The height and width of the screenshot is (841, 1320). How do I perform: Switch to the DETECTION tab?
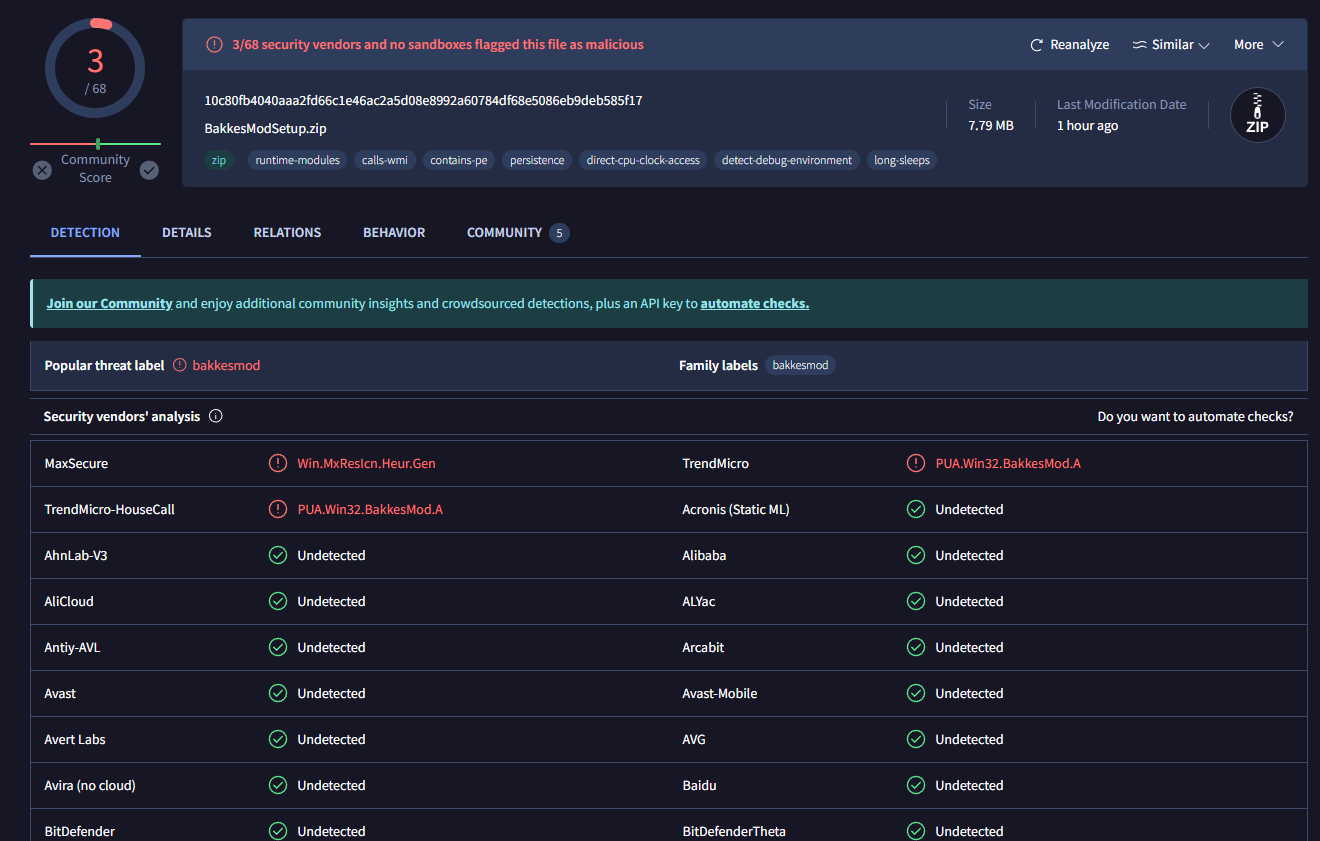[85, 232]
